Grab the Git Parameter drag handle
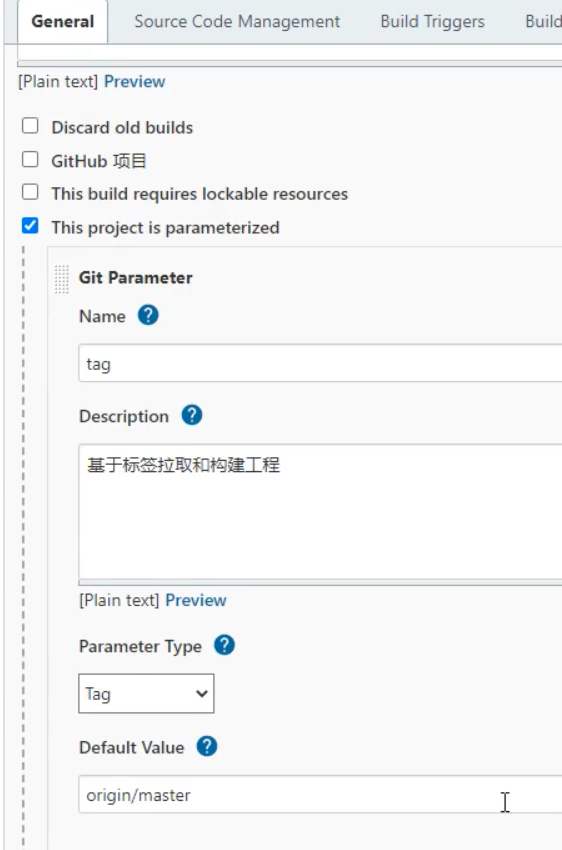 click(62, 279)
